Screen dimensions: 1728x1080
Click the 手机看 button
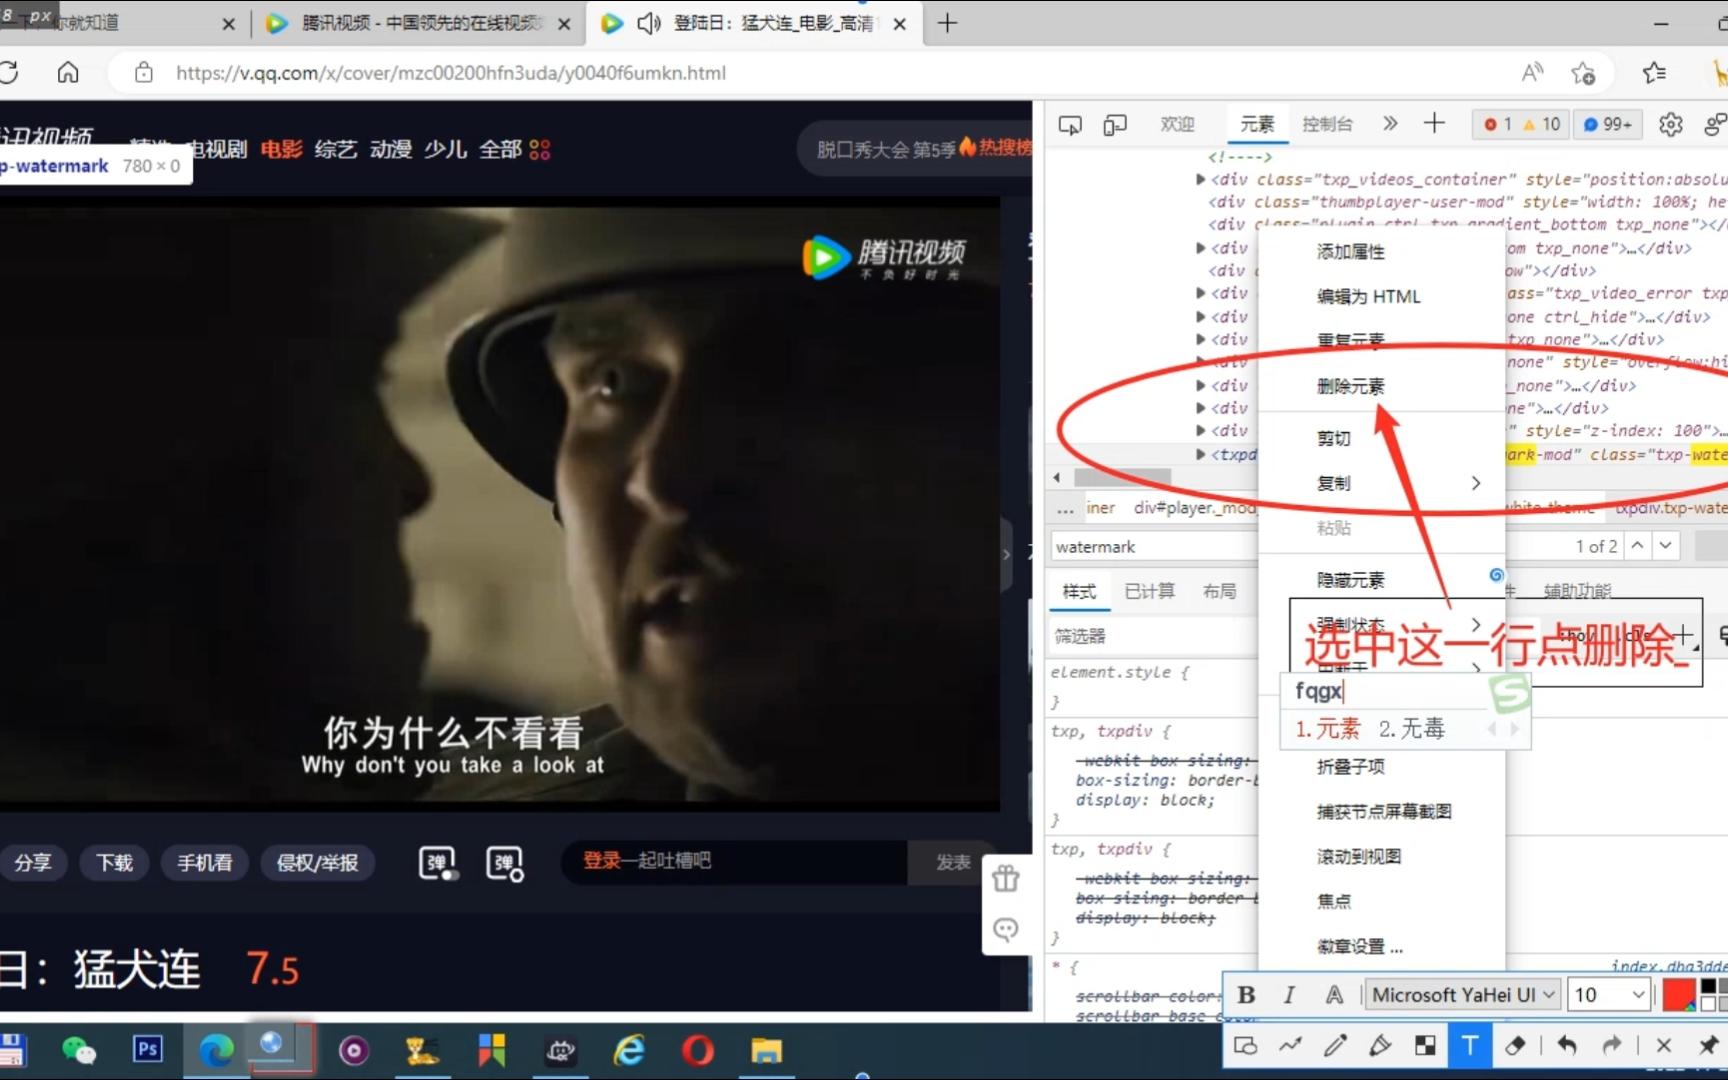[205, 862]
